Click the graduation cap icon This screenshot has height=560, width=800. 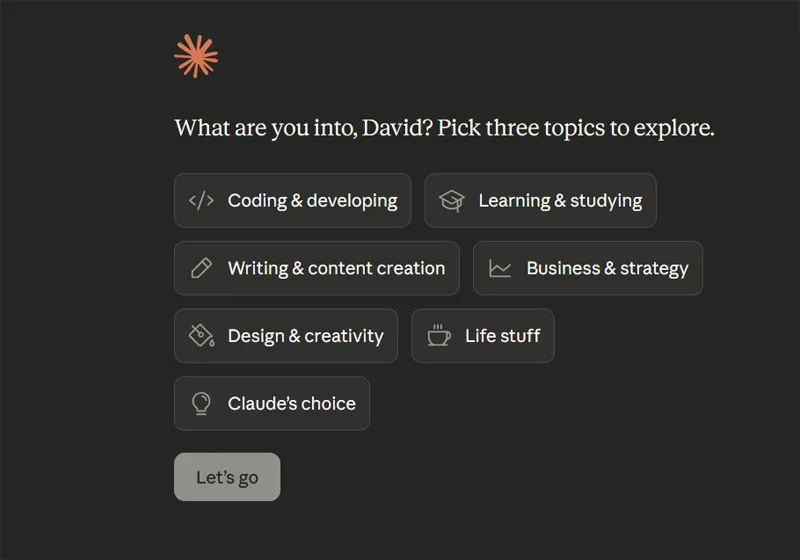[452, 200]
